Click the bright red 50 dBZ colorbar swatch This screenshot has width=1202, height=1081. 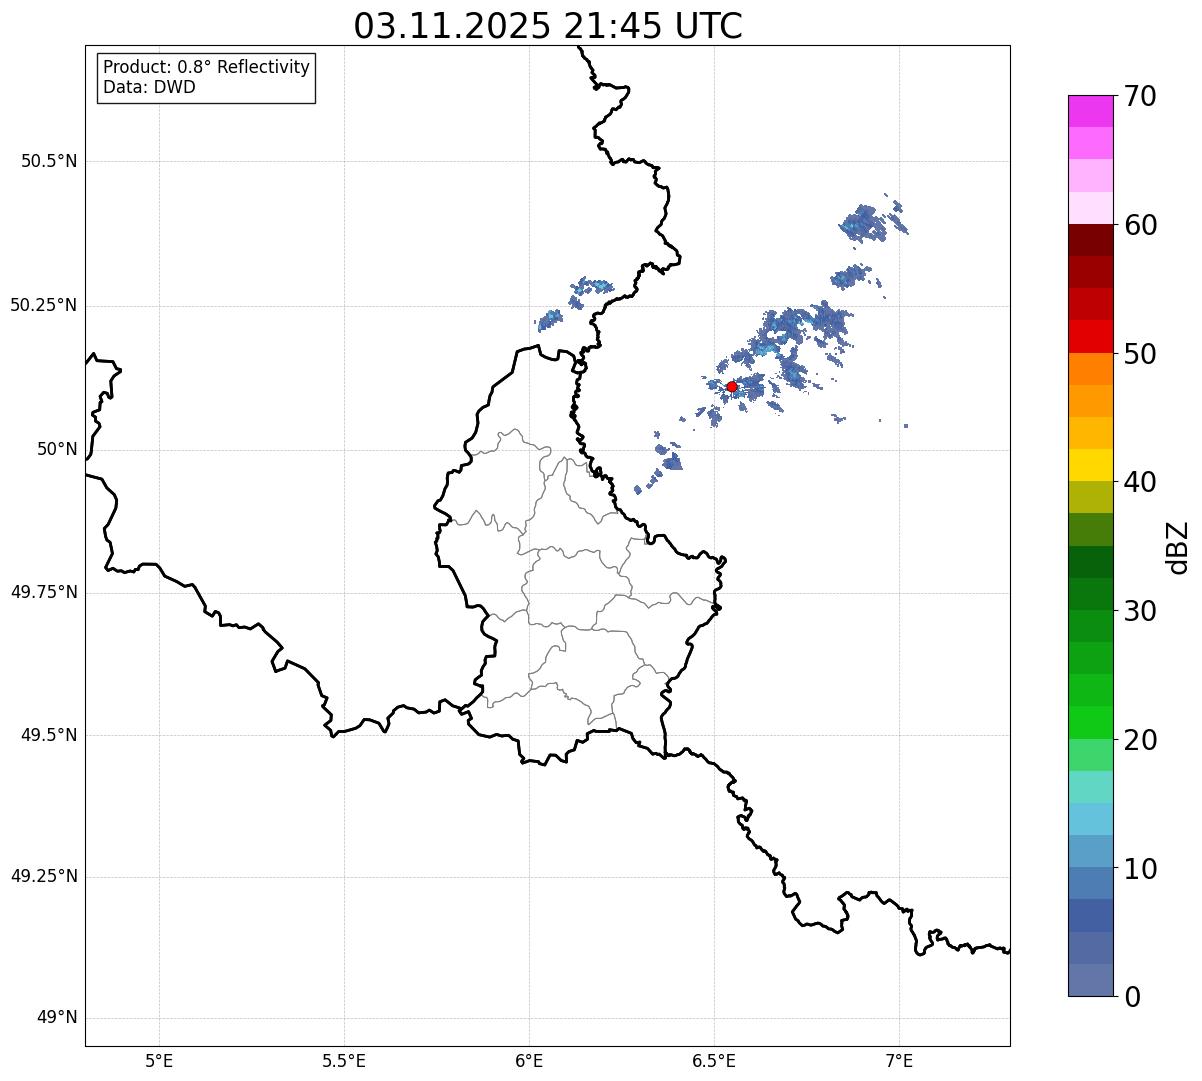pyautogui.click(x=1091, y=336)
